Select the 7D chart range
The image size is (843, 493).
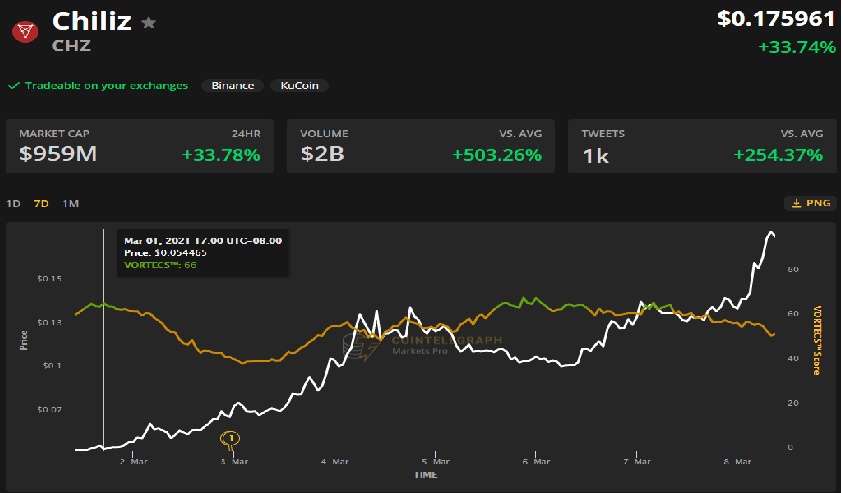(x=41, y=204)
